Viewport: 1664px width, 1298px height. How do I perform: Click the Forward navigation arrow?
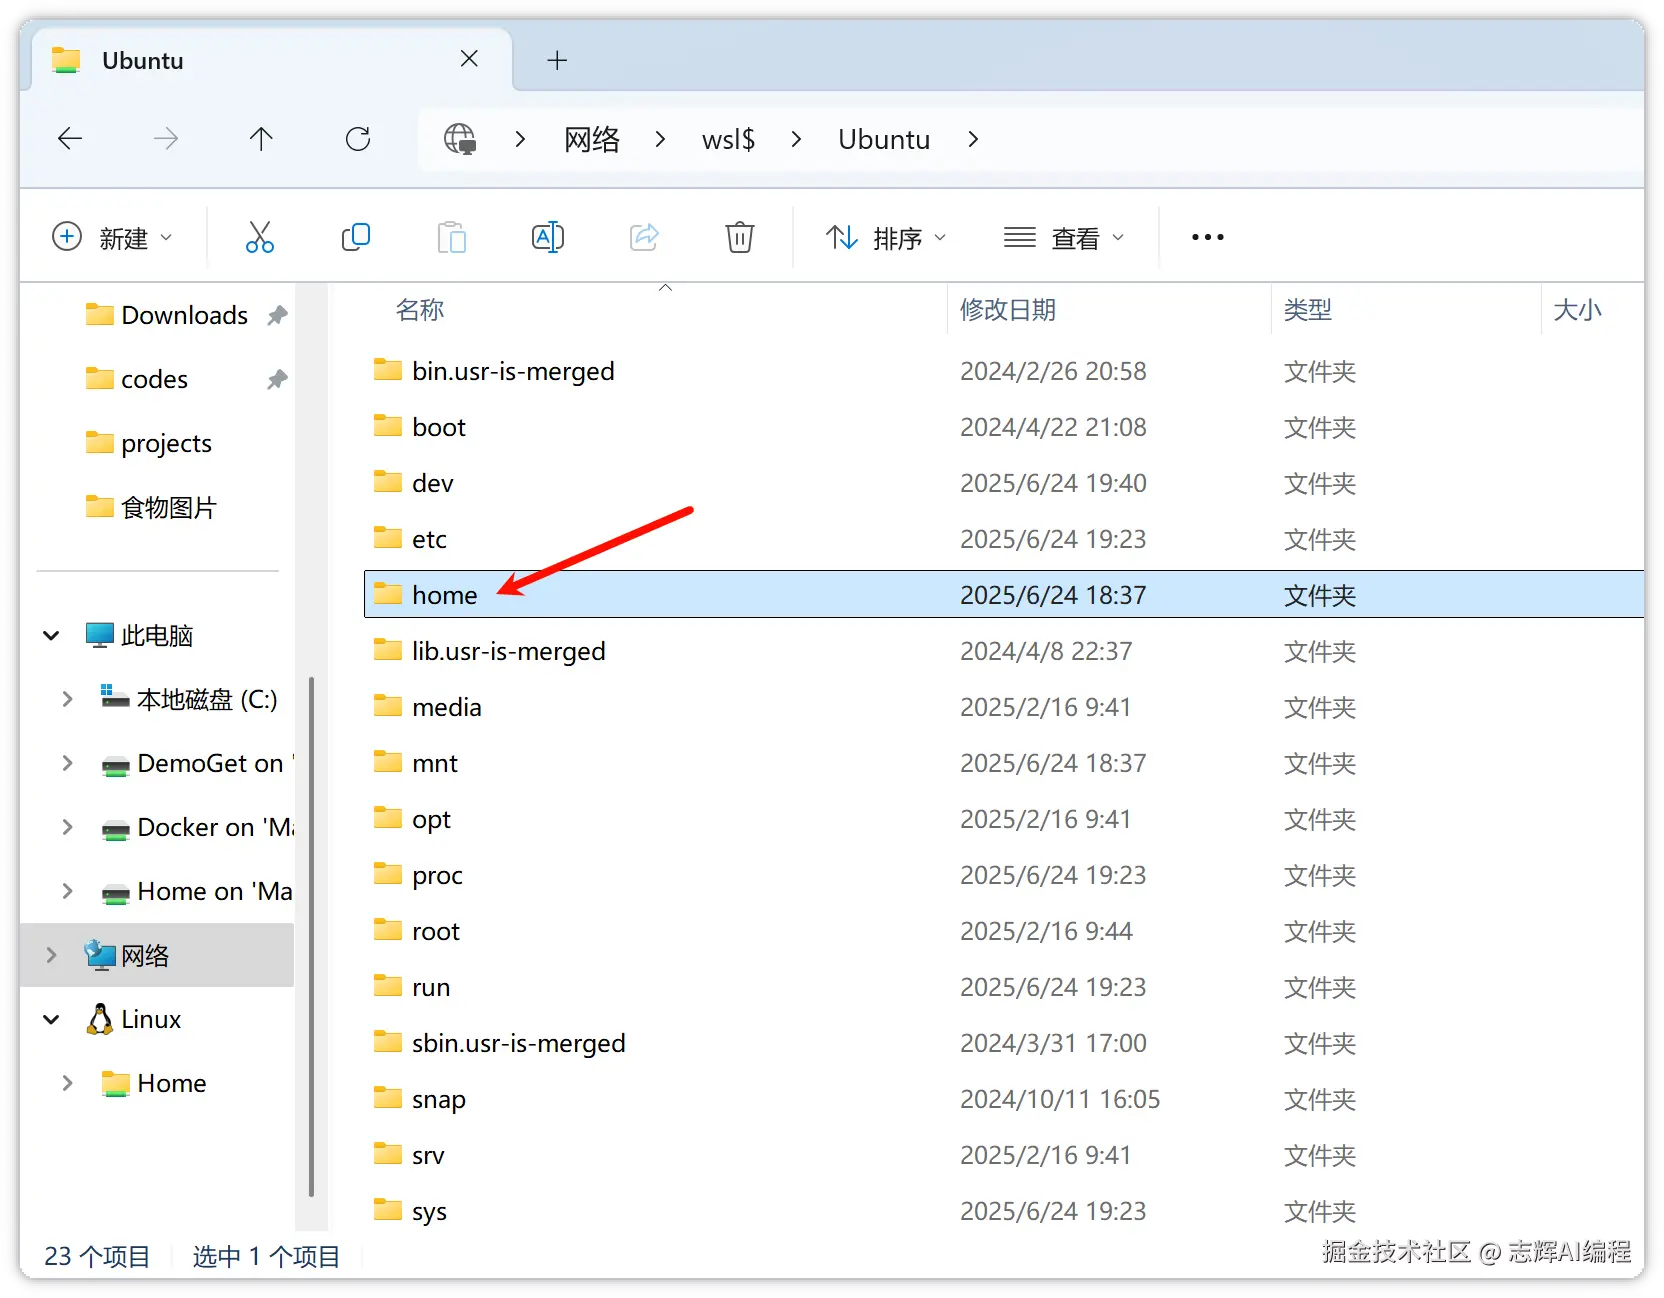click(x=166, y=139)
